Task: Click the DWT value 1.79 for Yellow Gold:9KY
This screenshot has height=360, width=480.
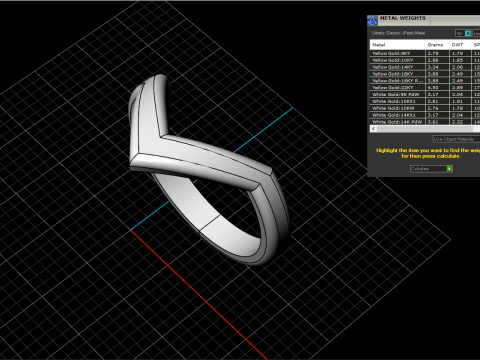Action: 457,53
